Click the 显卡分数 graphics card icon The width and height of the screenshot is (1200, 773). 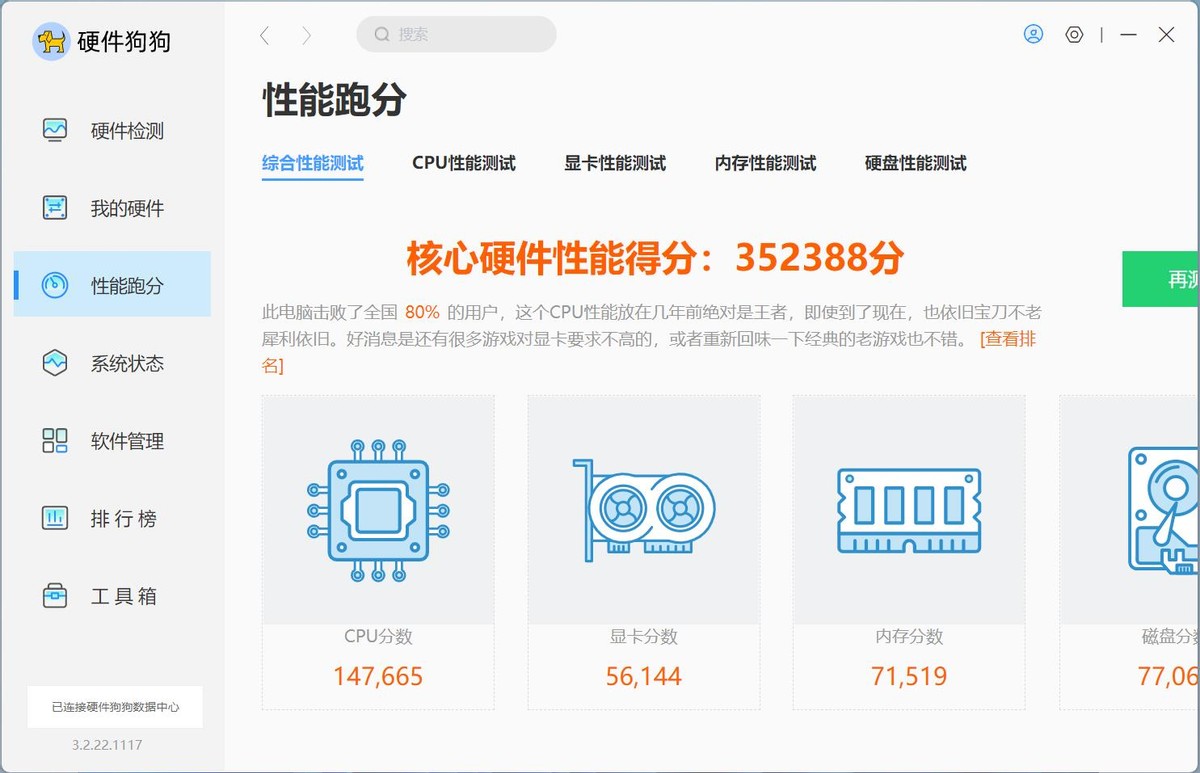point(643,508)
